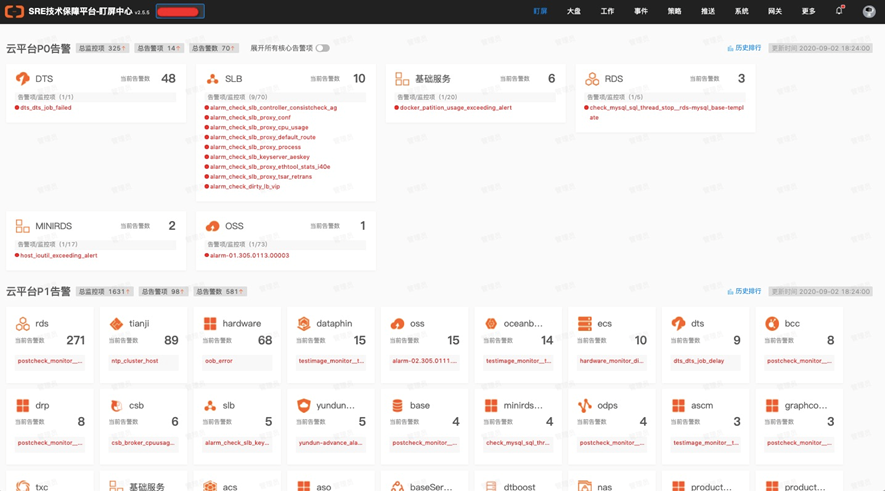
Task: Click the minirds grid icon in P1
Action: pos(491,405)
